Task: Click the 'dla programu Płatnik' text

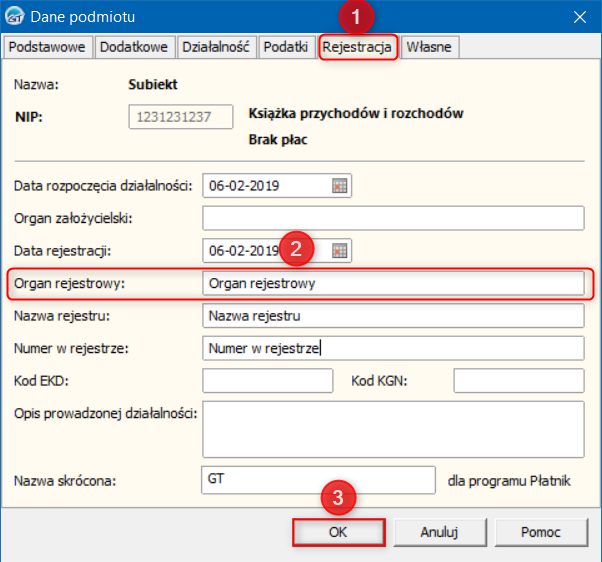Action: (509, 481)
